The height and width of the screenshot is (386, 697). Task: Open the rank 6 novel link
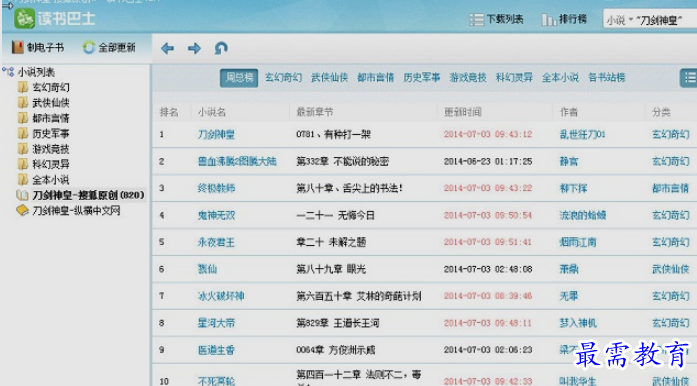(207, 269)
